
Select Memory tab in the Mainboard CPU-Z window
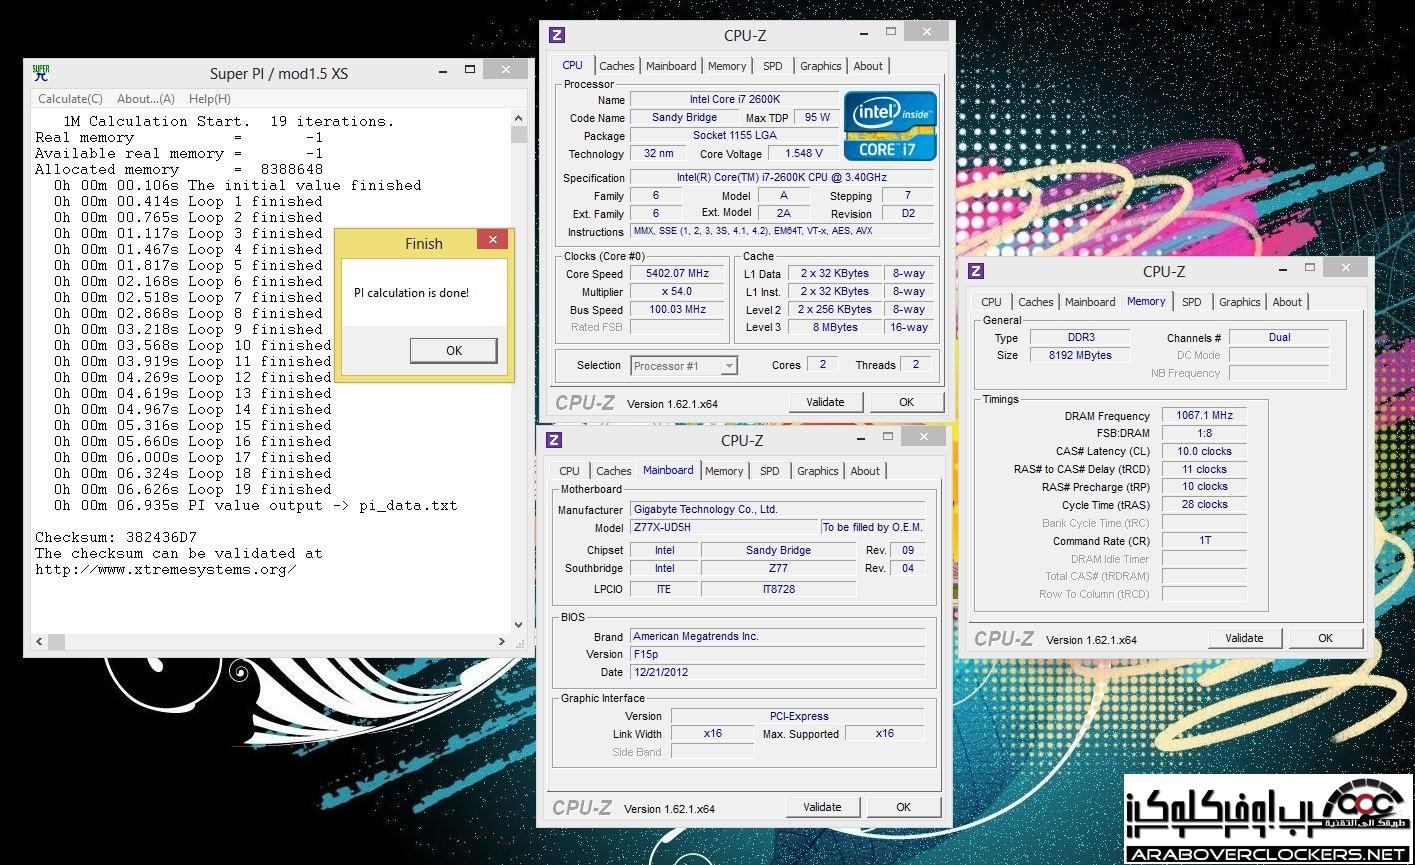tap(724, 471)
